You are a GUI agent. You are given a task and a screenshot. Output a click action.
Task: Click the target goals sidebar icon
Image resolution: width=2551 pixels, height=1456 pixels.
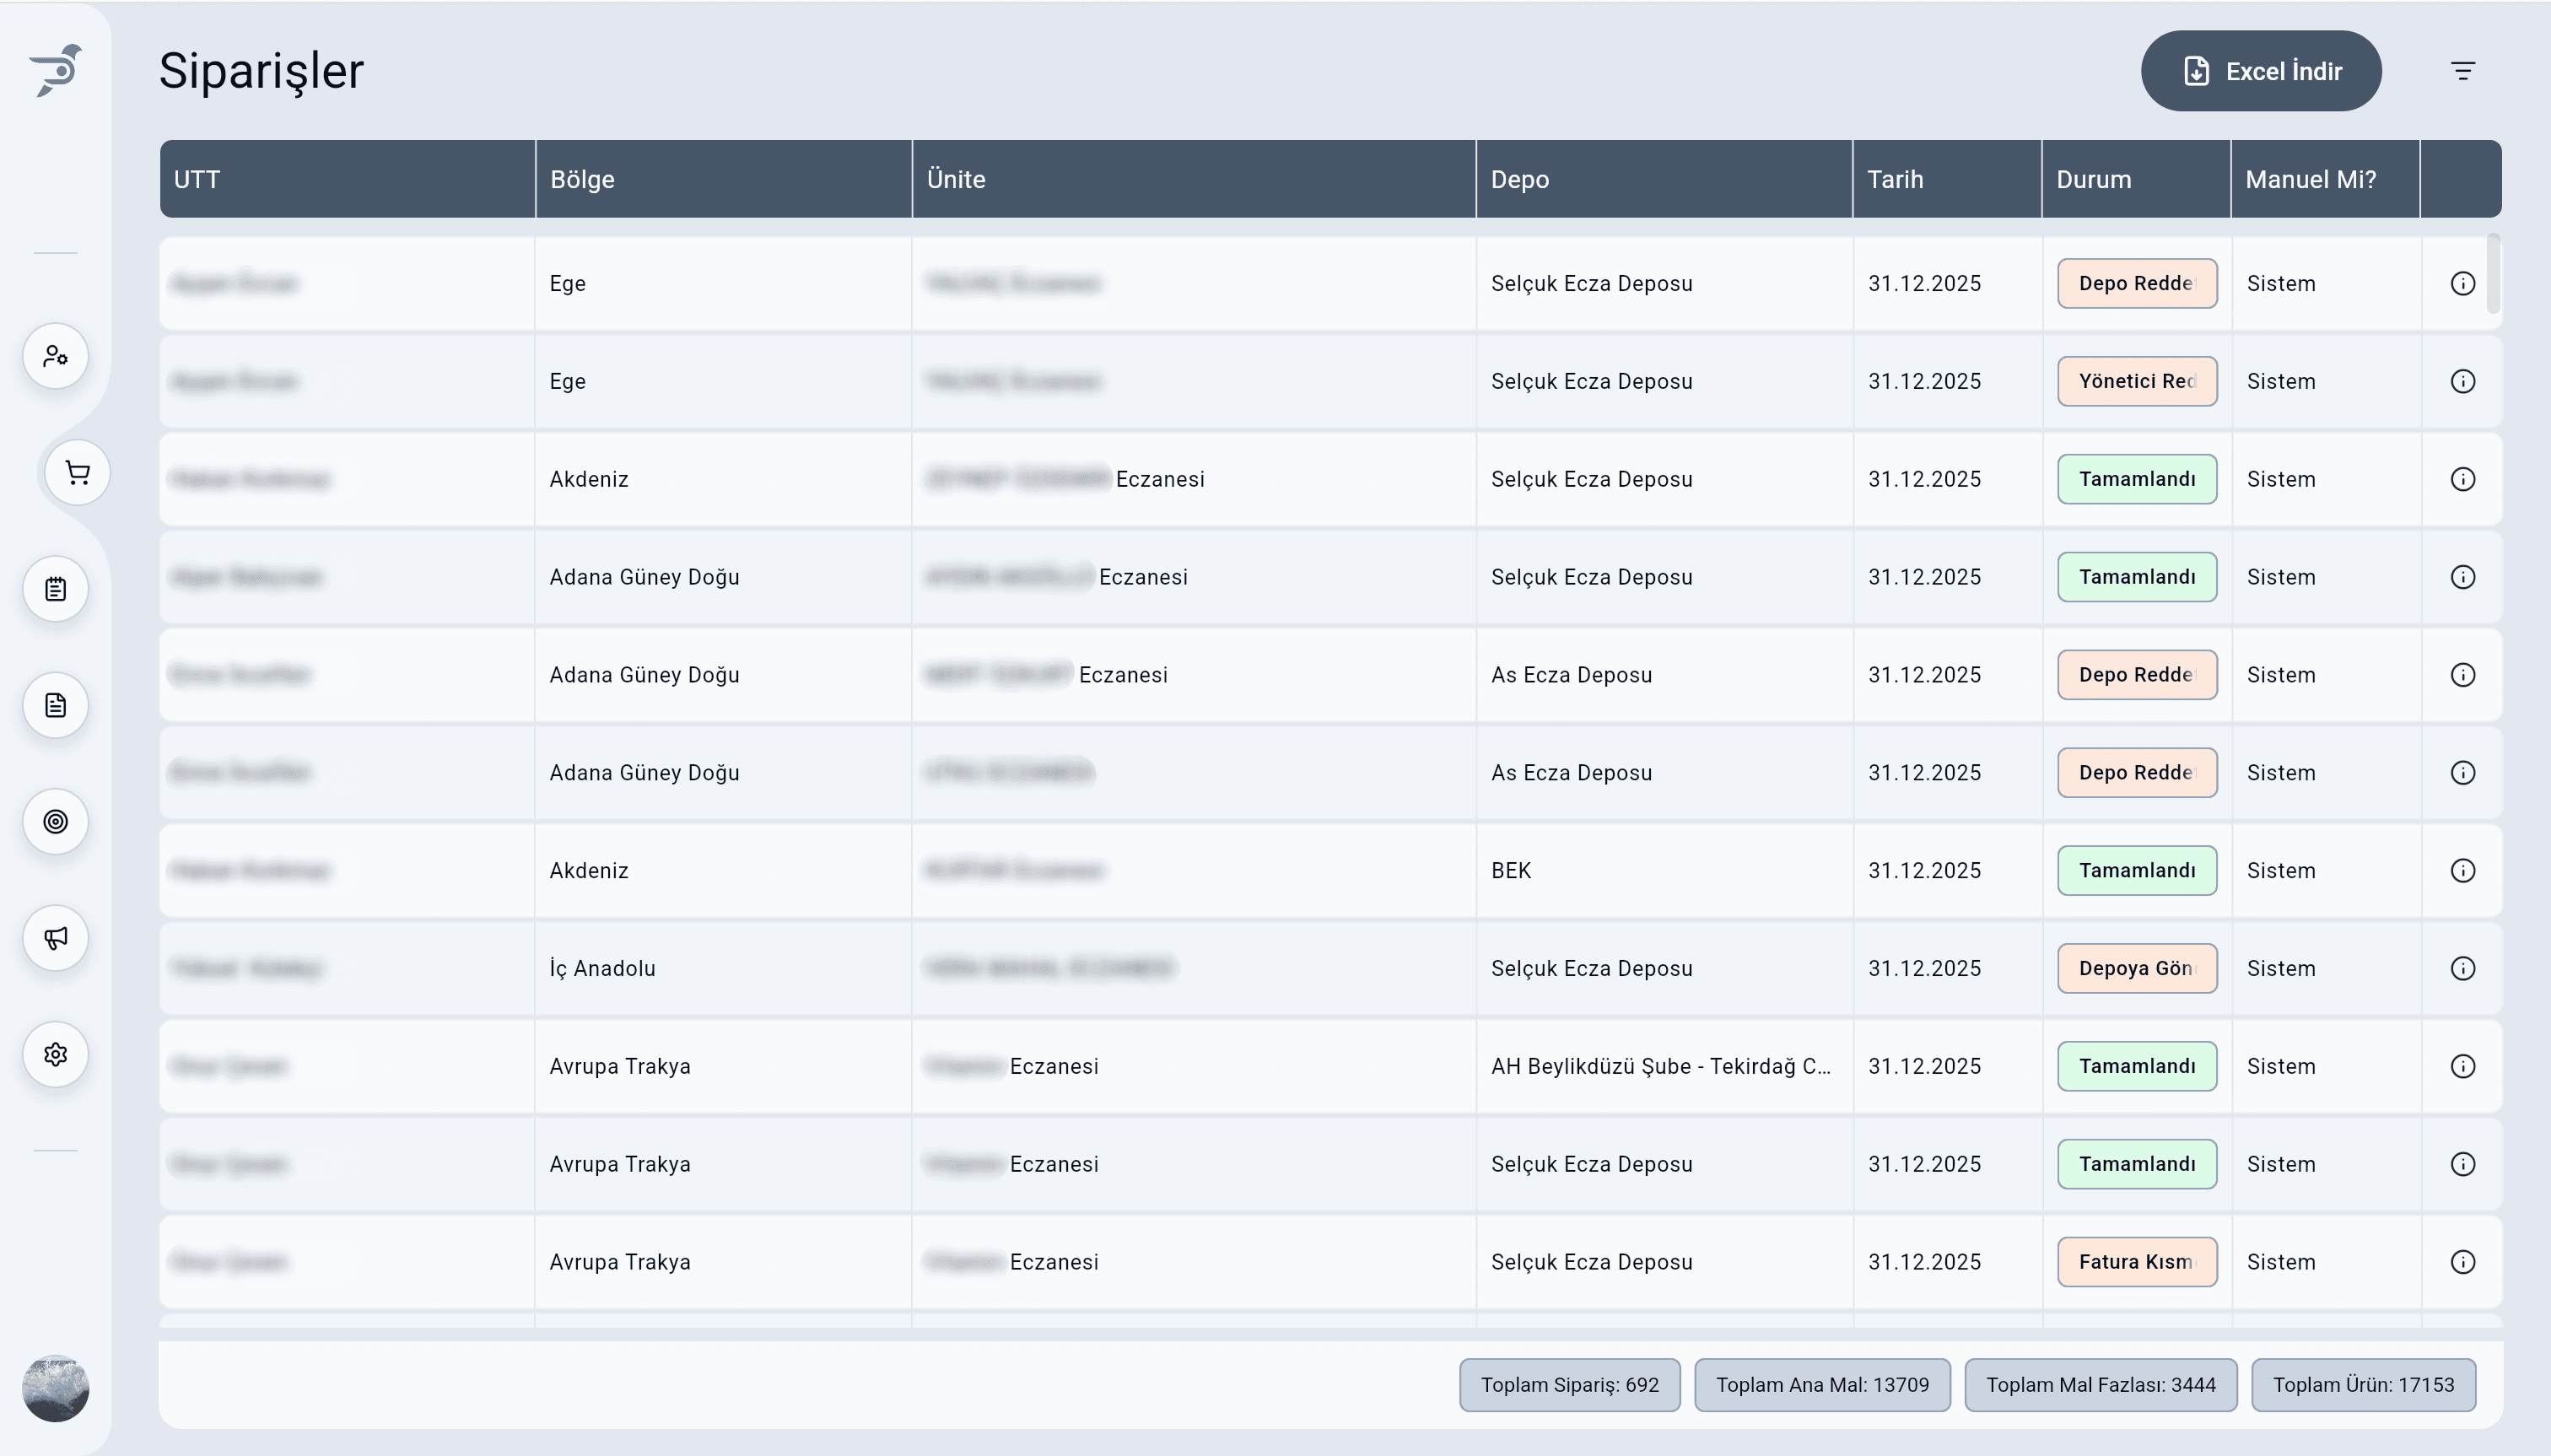point(56,822)
